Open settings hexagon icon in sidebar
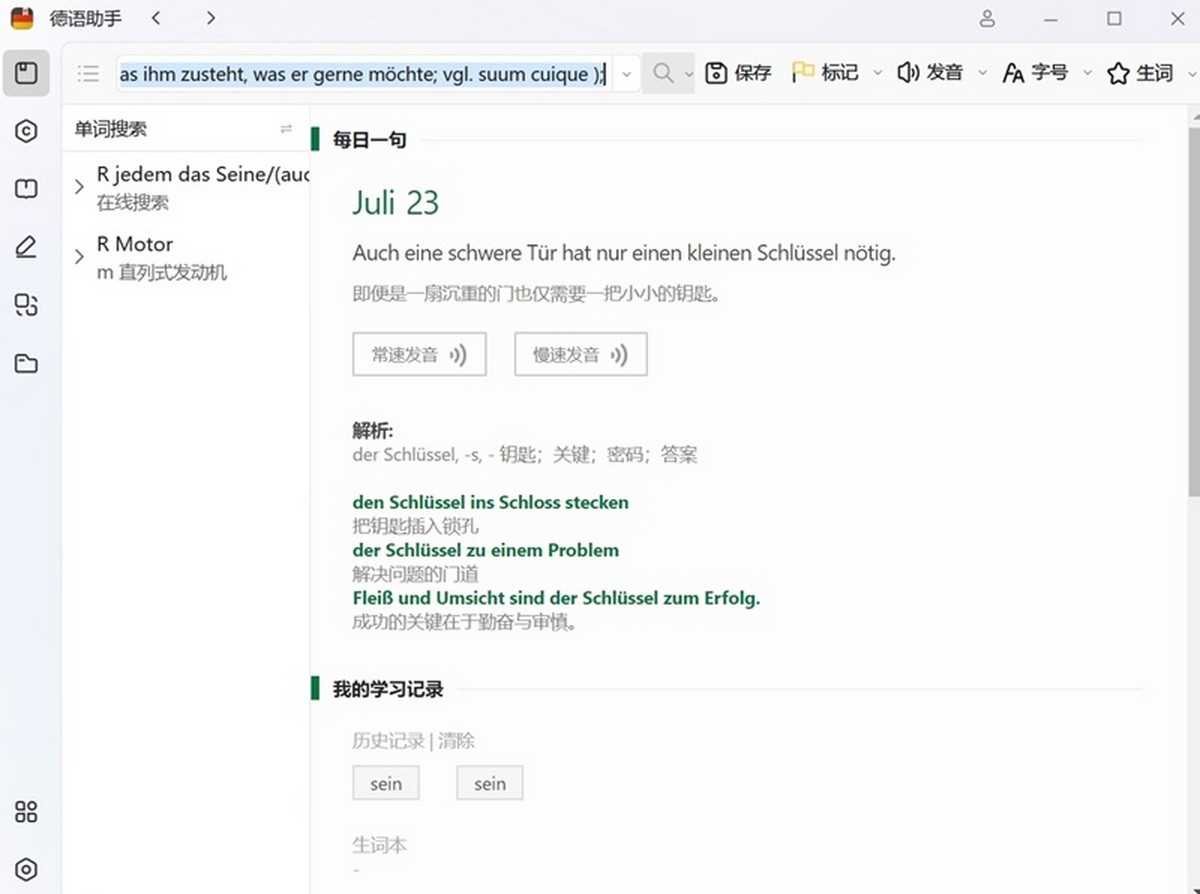The height and width of the screenshot is (894, 1200). tap(26, 870)
